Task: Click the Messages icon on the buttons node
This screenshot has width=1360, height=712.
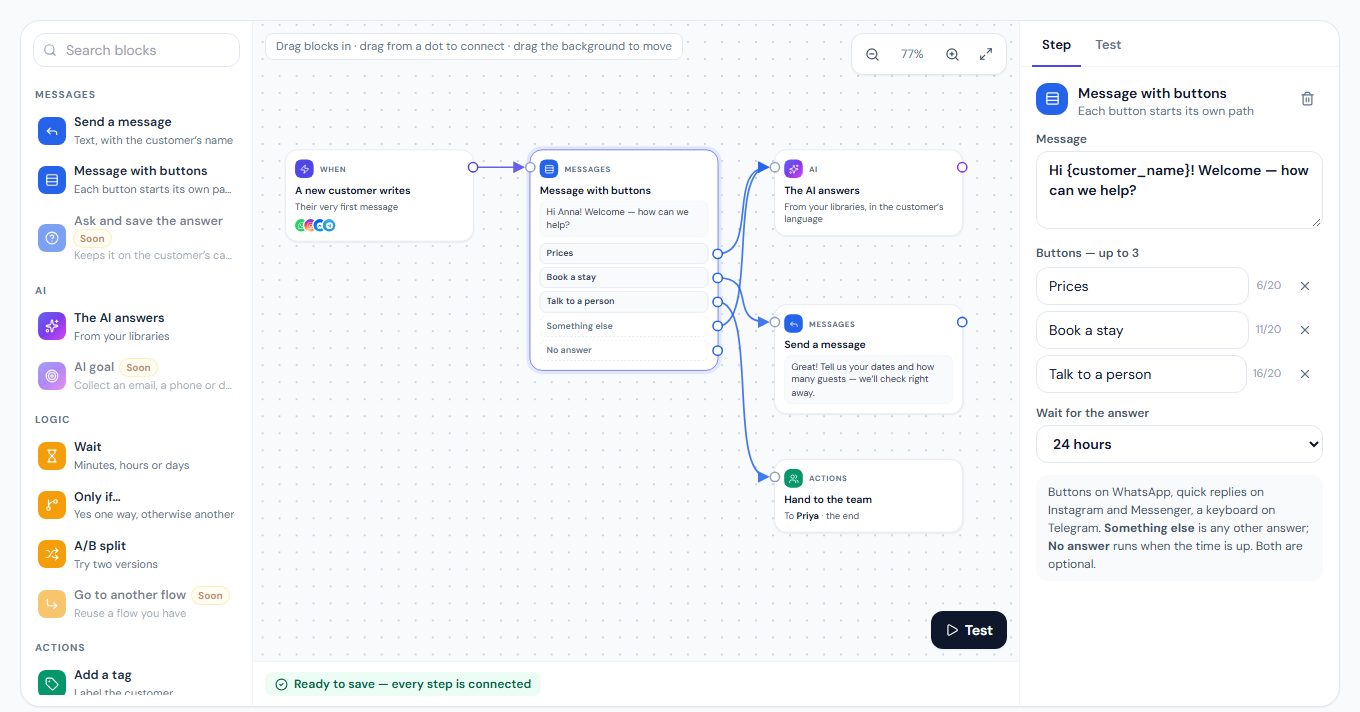Action: click(549, 169)
